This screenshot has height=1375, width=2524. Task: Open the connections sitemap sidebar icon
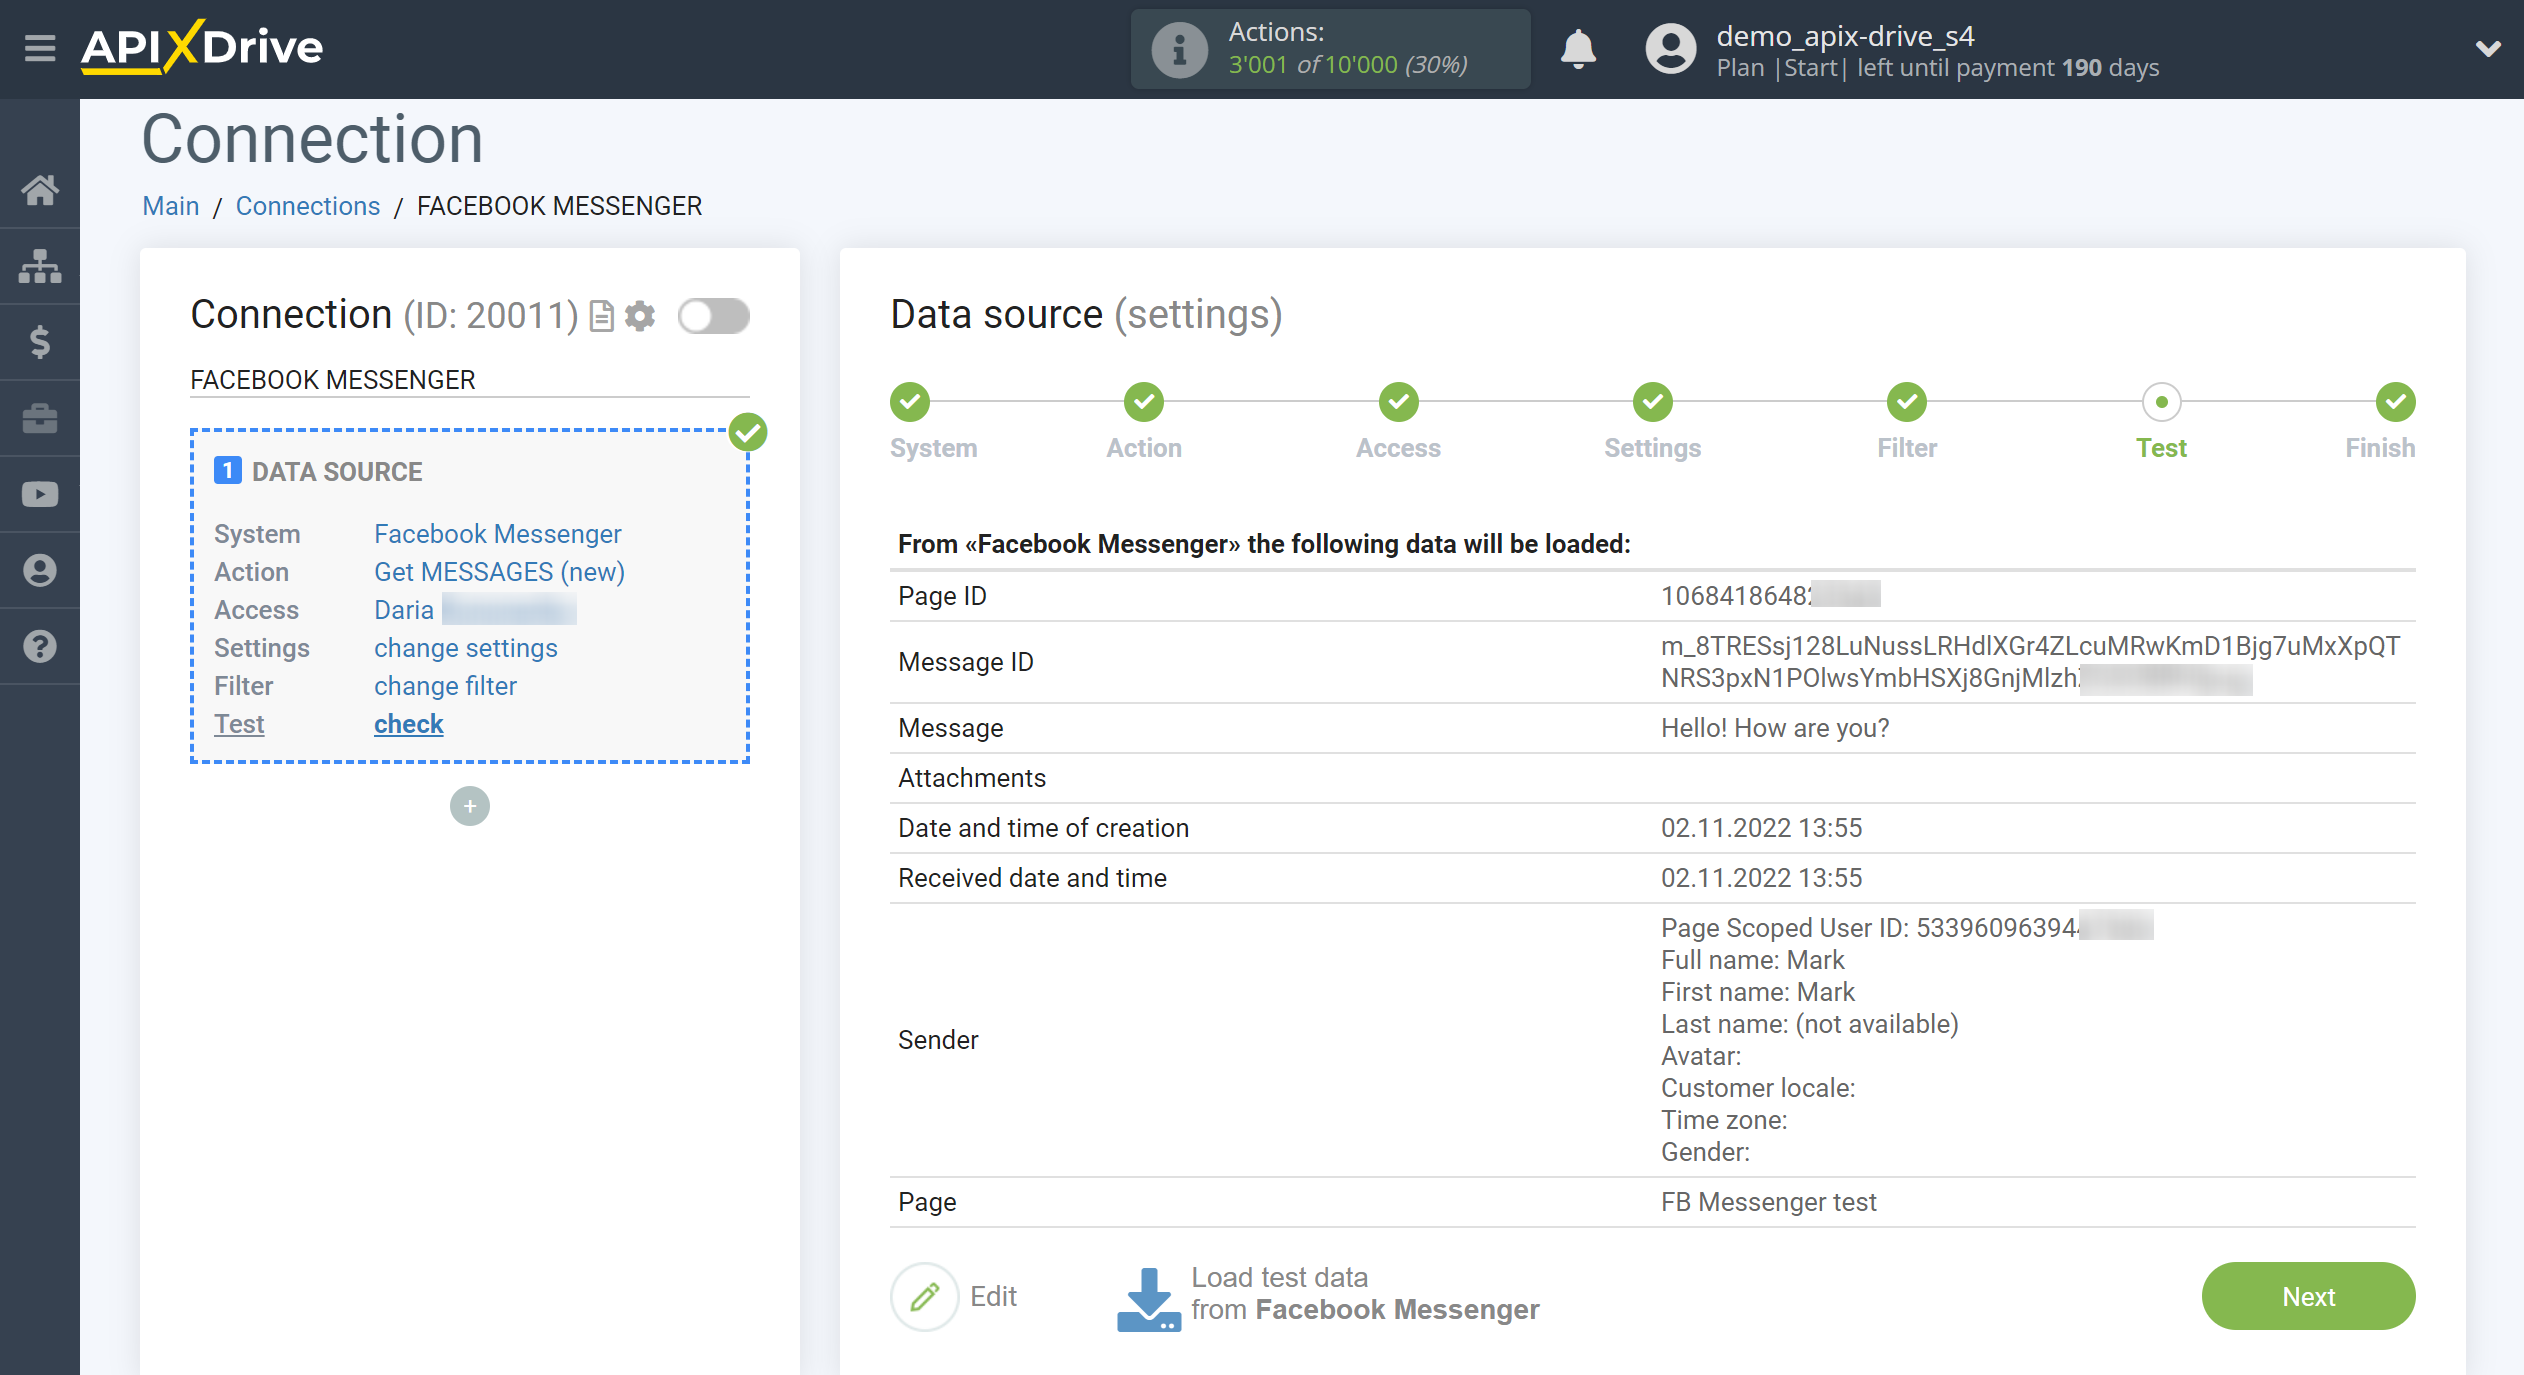[x=40, y=266]
